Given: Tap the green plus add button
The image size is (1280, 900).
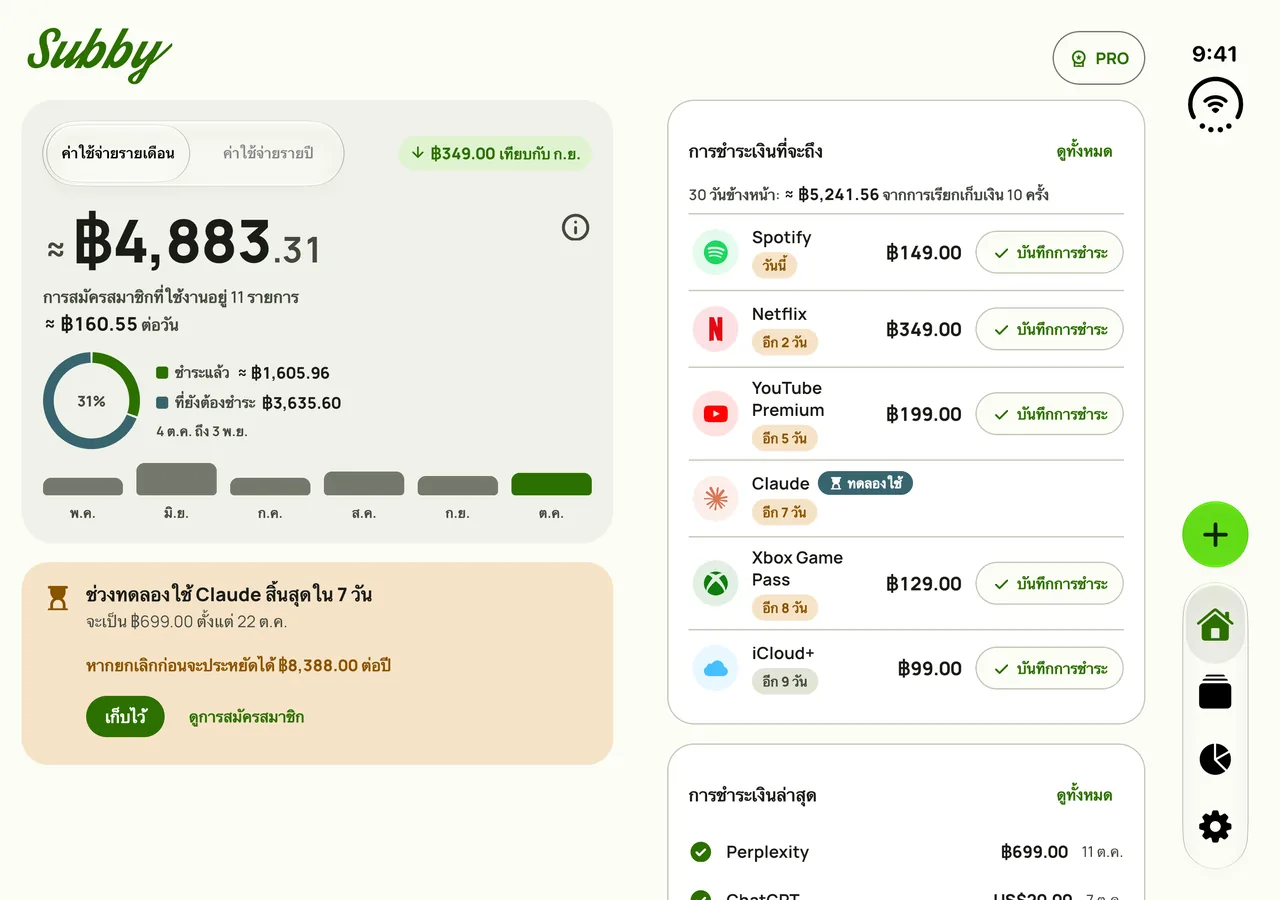Looking at the screenshot, I should tap(1215, 535).
